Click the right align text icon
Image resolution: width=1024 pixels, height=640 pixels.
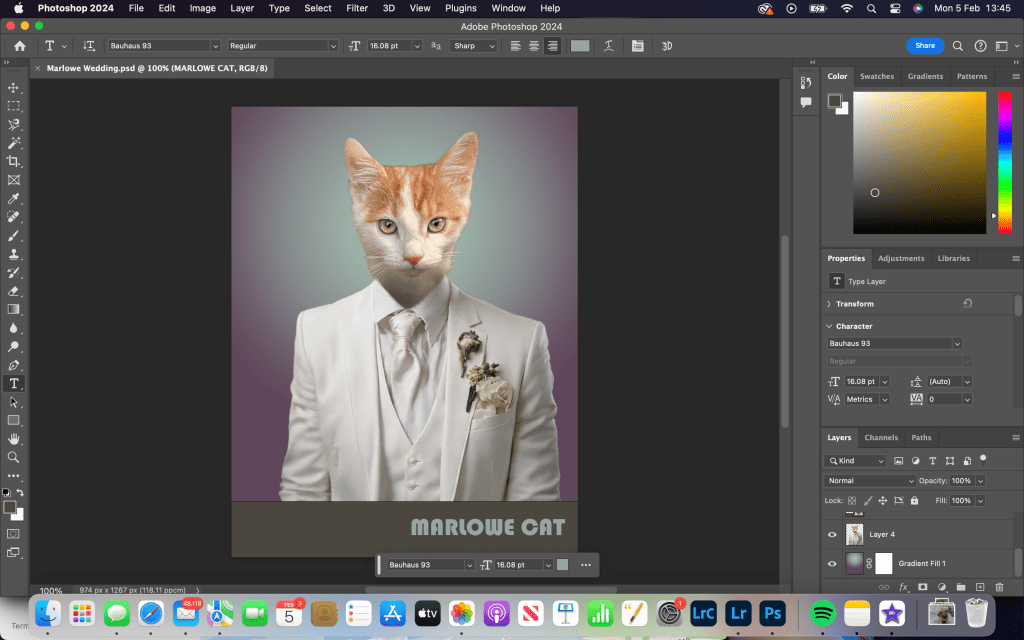click(x=552, y=46)
